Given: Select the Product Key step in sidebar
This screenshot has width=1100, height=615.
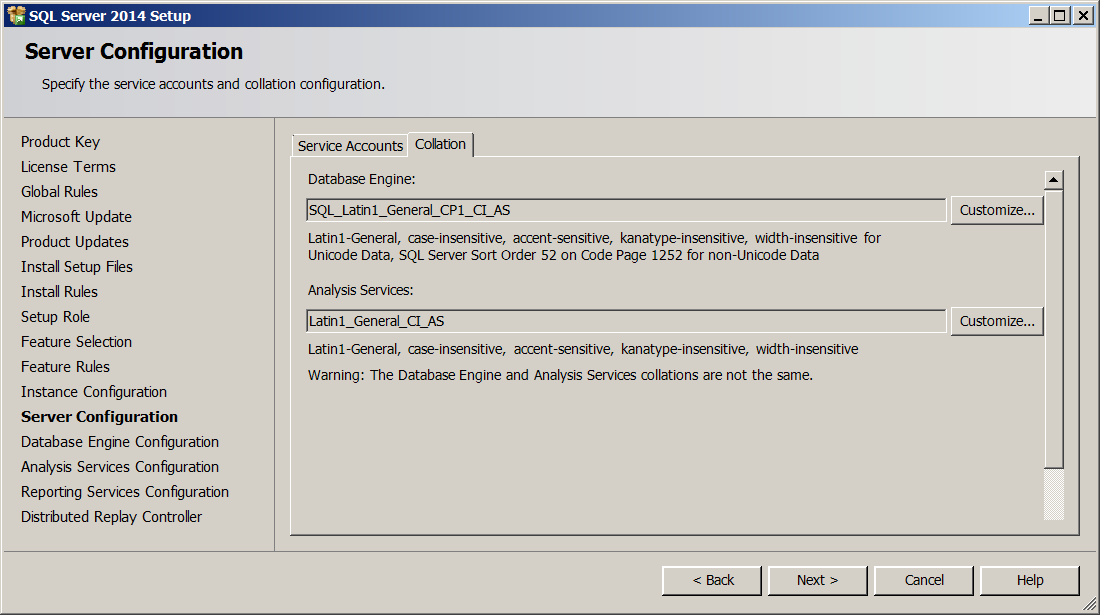Looking at the screenshot, I should 60,142.
